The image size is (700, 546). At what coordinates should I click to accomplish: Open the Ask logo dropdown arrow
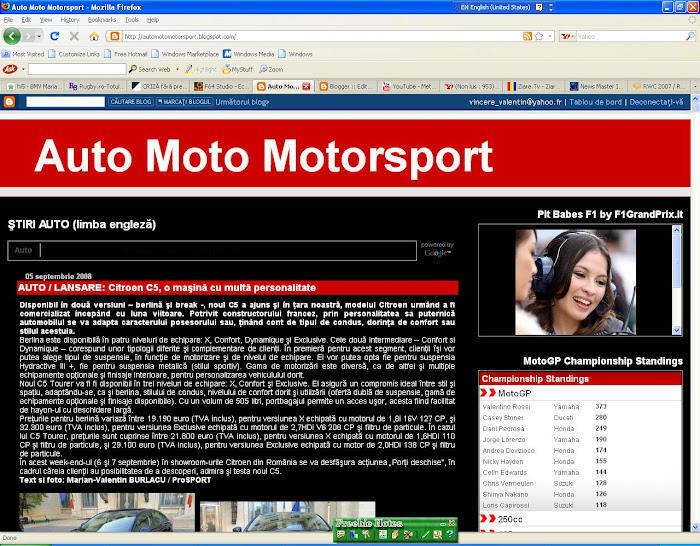point(23,69)
